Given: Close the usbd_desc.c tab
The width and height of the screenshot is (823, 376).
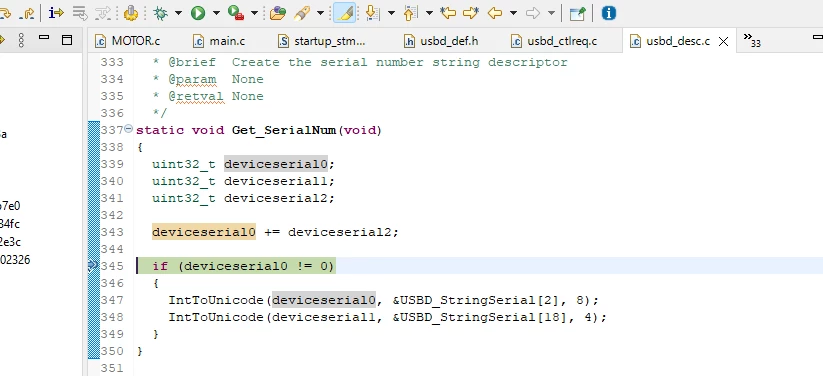Looking at the screenshot, I should (x=723, y=41).
